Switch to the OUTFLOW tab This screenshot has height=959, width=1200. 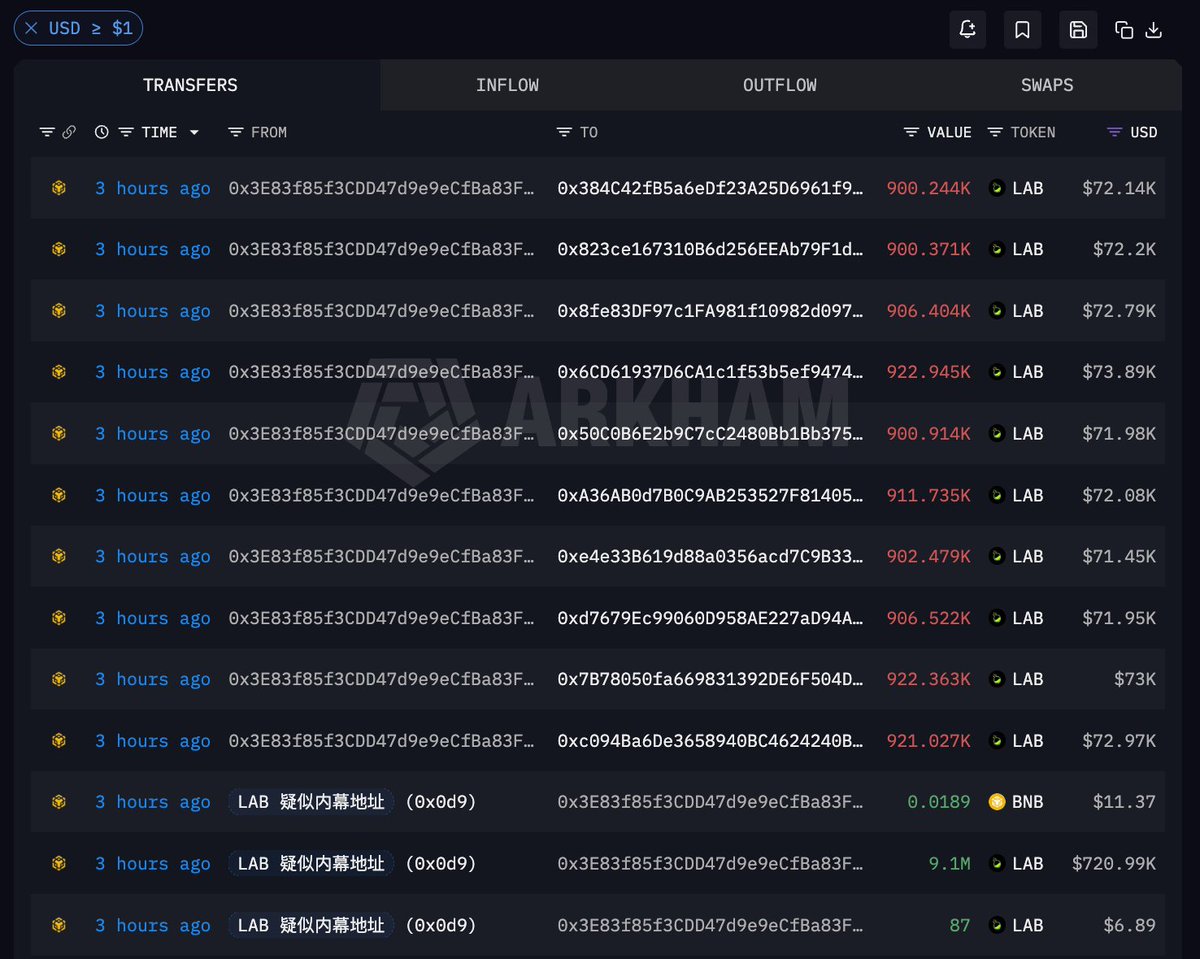pos(779,85)
